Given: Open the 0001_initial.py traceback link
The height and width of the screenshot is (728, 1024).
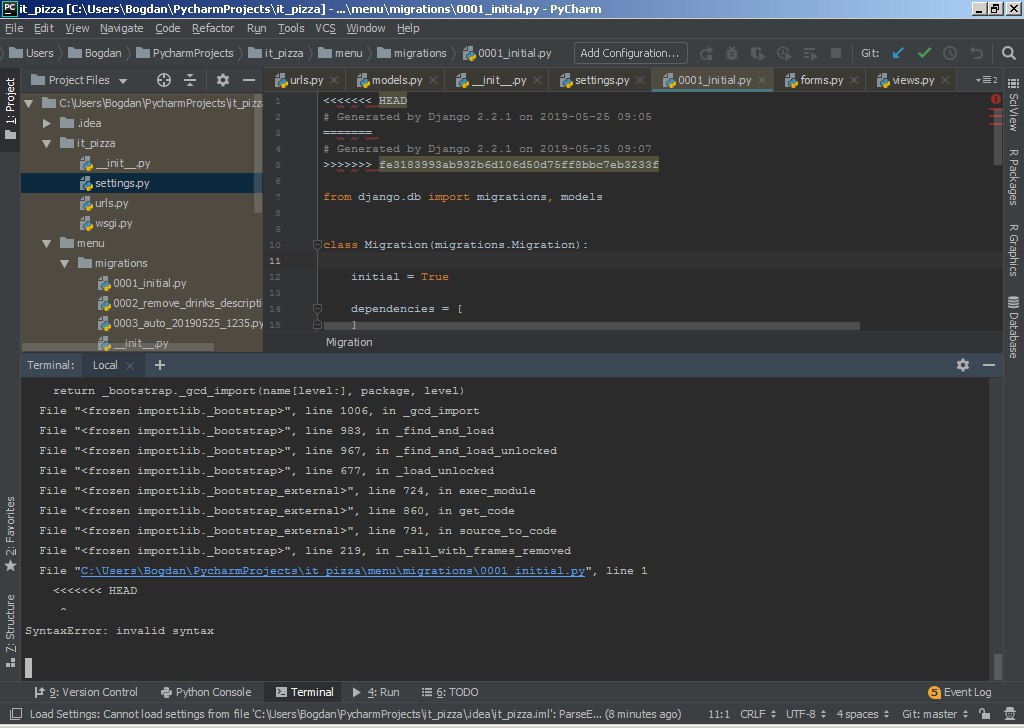Looking at the screenshot, I should [333, 571].
